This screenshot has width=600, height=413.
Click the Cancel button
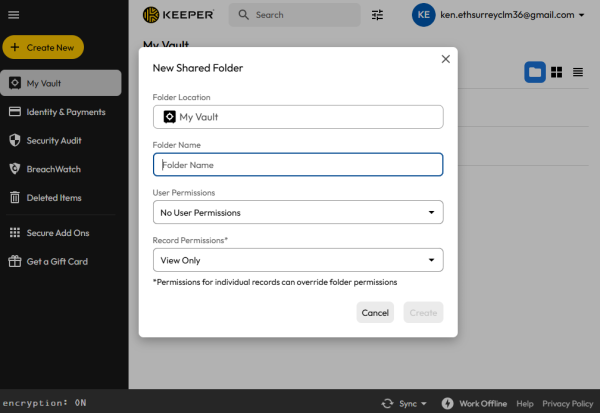click(x=375, y=313)
